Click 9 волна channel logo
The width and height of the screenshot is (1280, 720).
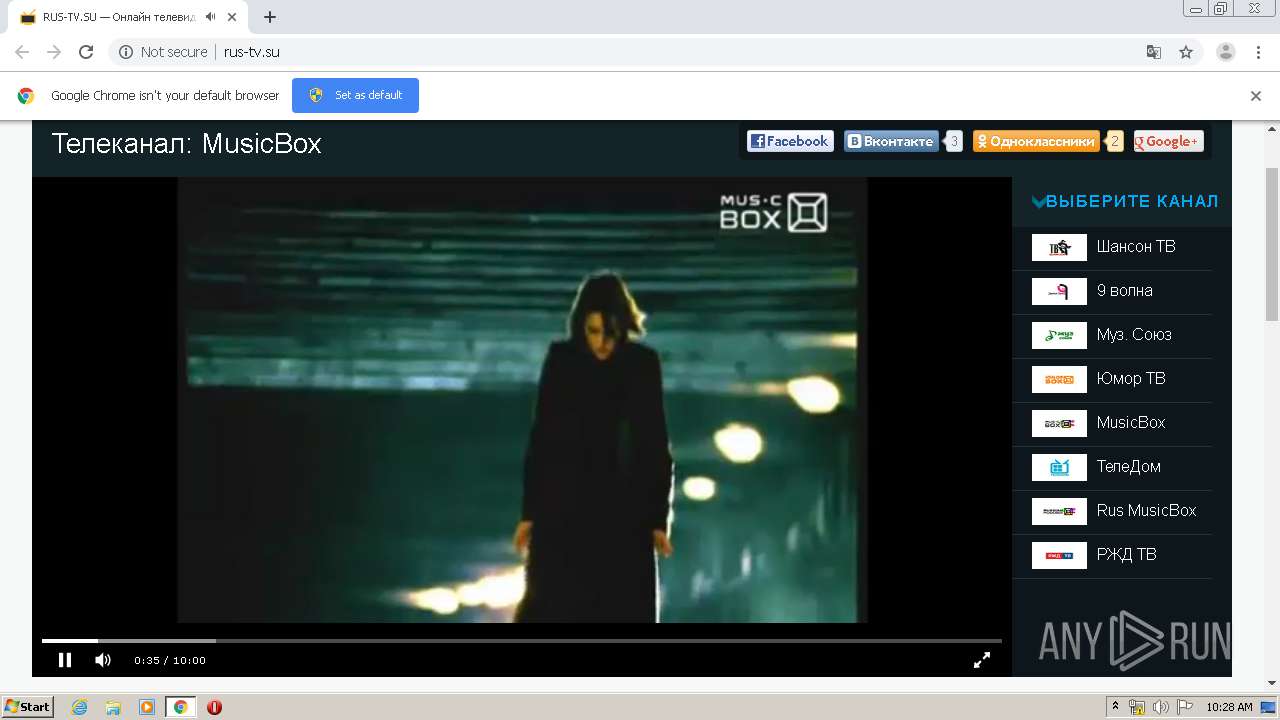1059,291
